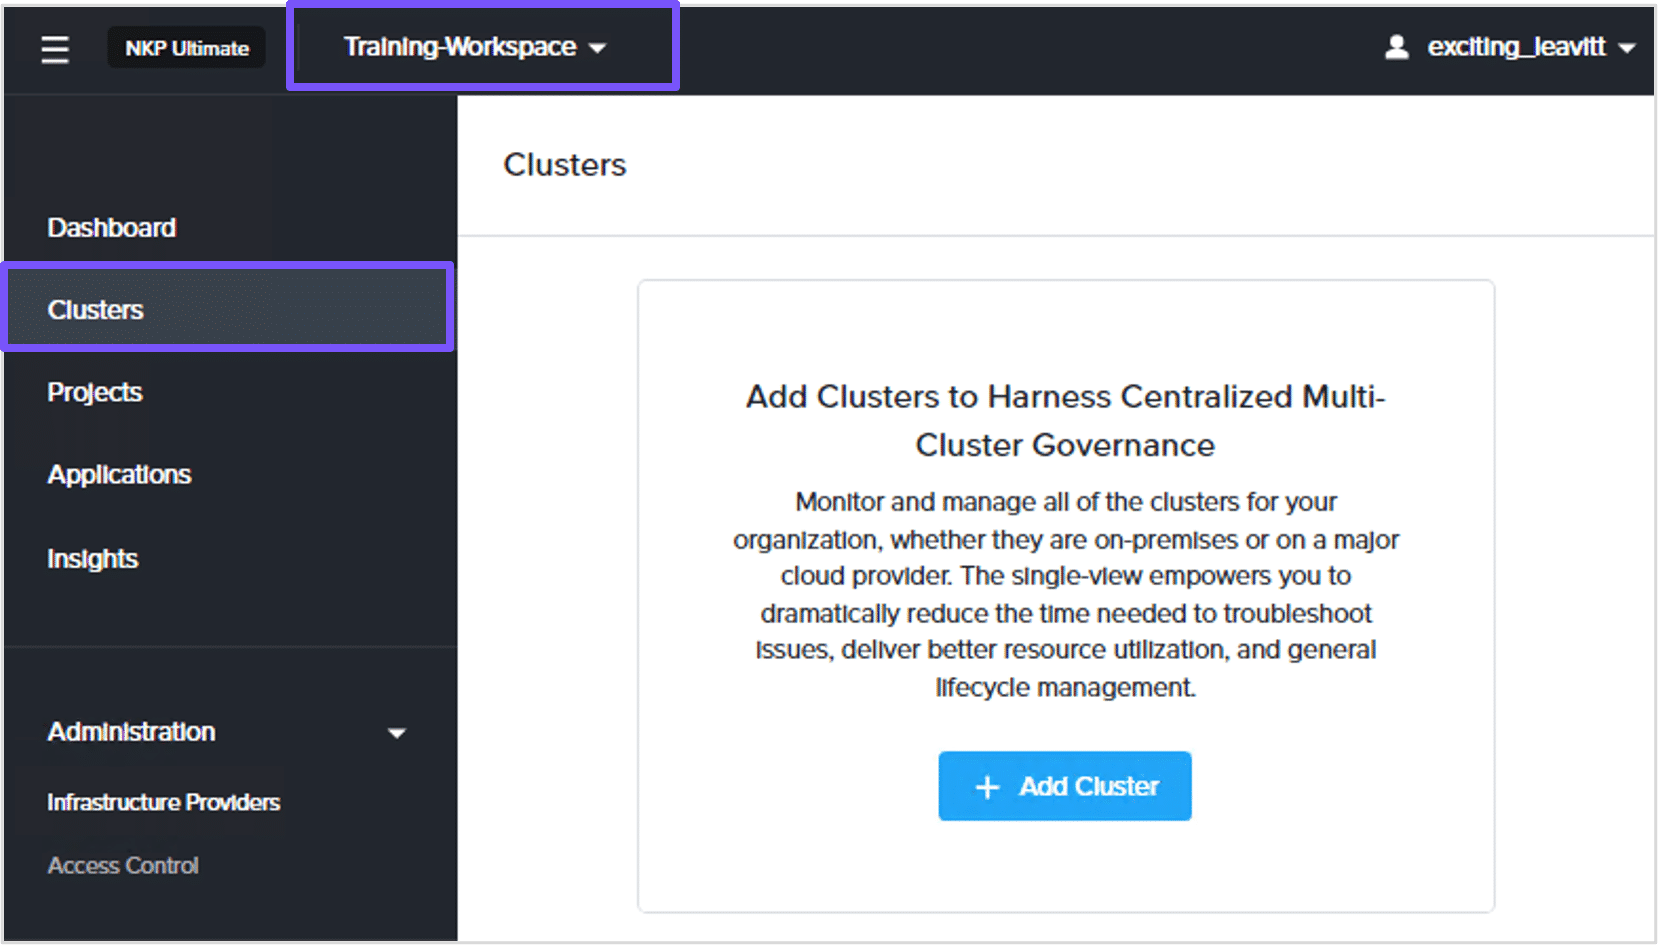The width and height of the screenshot is (1658, 945).
Task: Open Infrastructure Providers under Administration
Action: click(164, 802)
